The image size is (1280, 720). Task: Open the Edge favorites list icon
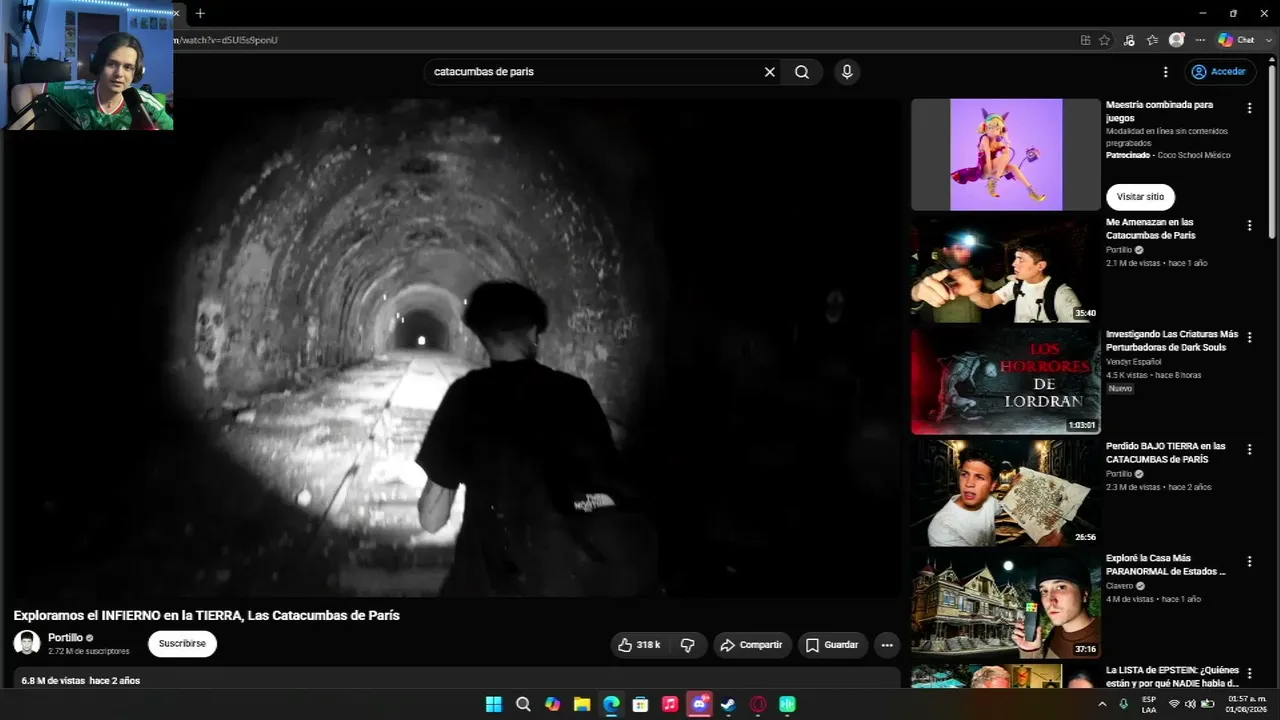pos(1152,40)
